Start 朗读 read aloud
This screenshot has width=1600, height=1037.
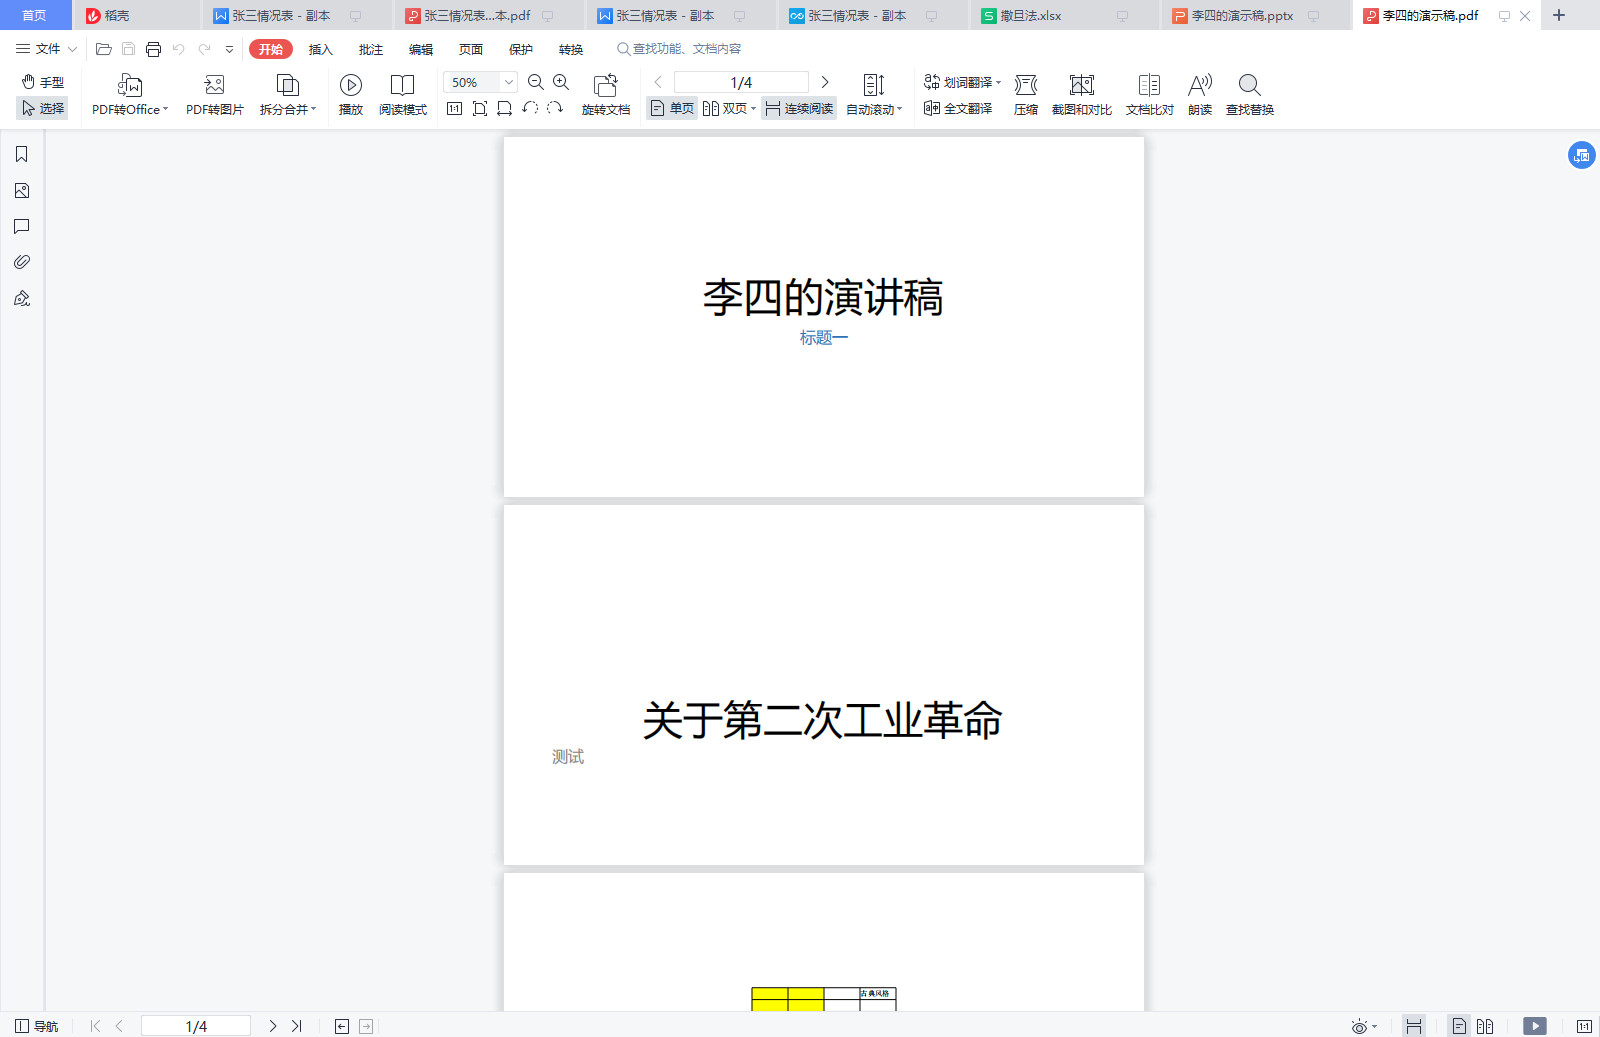(x=1200, y=95)
